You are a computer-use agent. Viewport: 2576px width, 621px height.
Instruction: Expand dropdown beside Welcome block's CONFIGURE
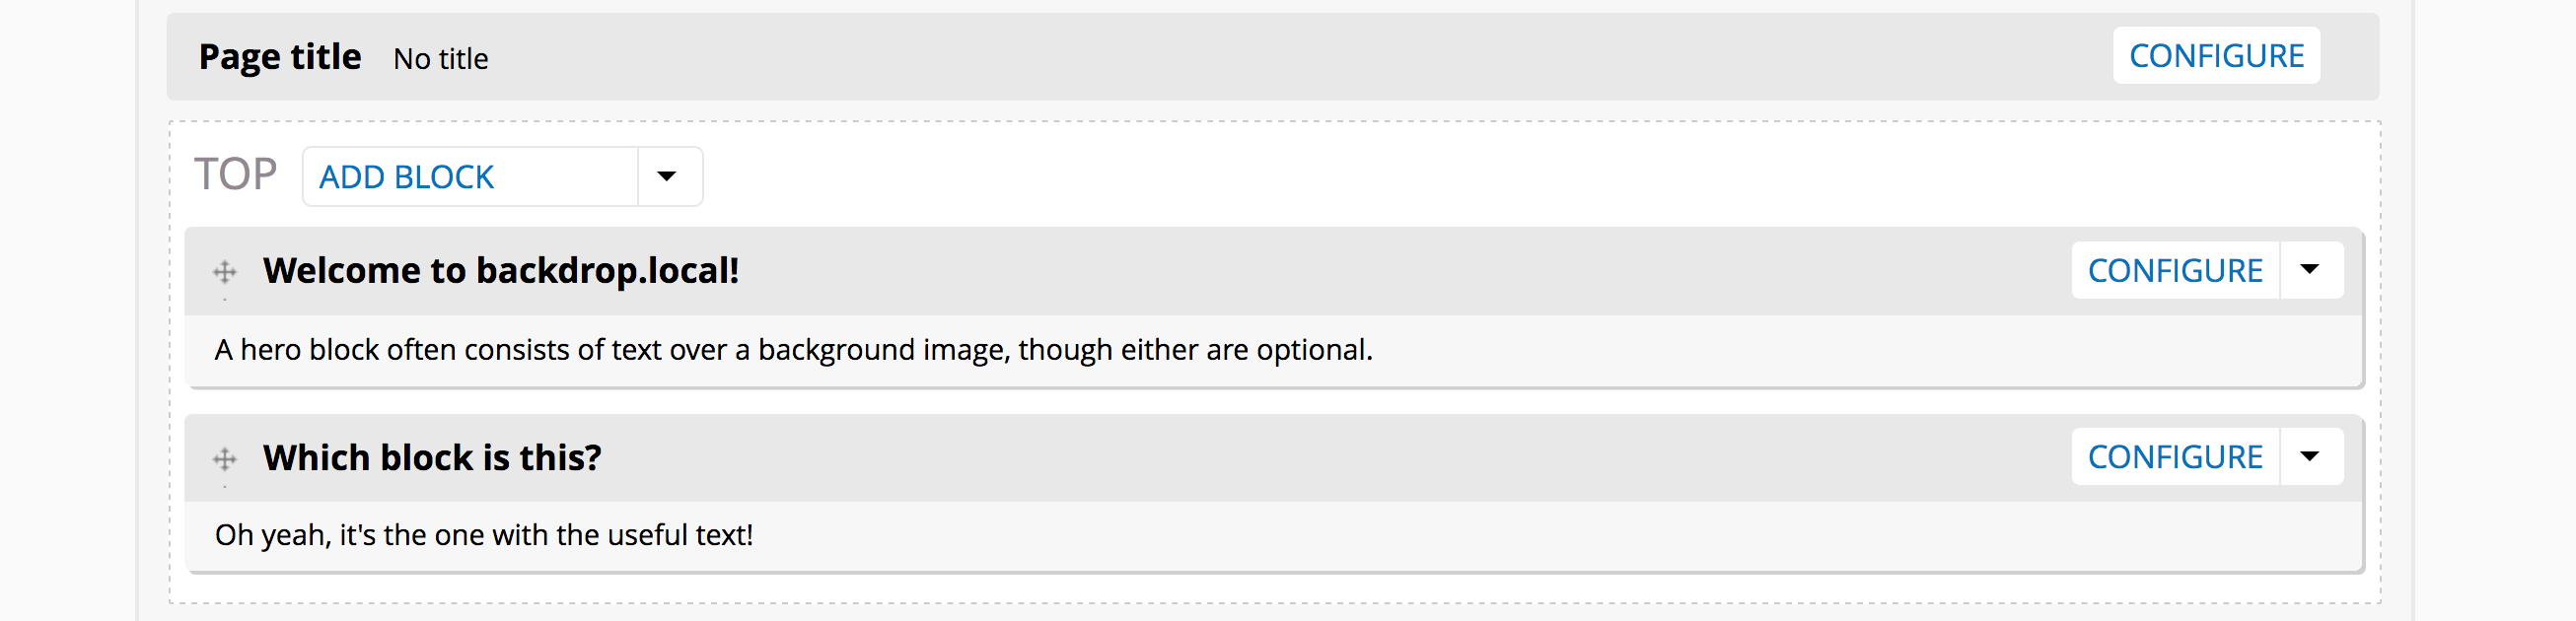pyautogui.click(x=2311, y=270)
